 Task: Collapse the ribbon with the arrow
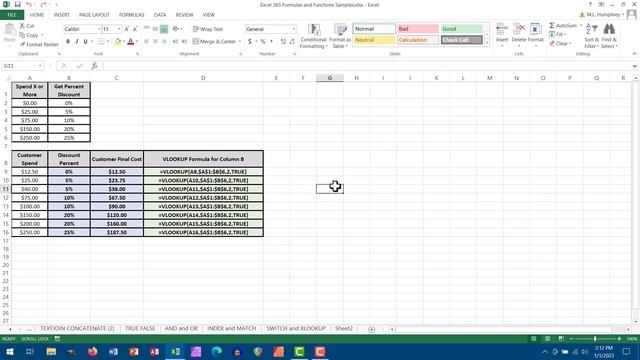point(634,53)
